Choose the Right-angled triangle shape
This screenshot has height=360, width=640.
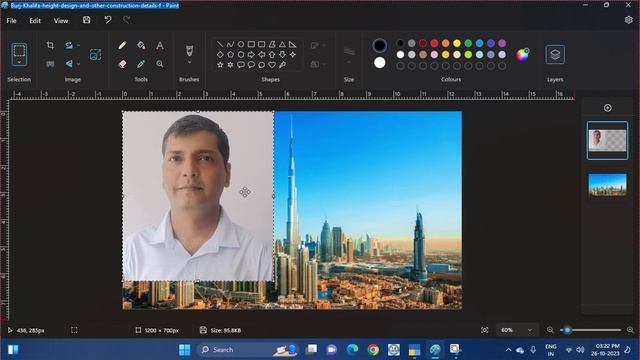pyautogui.click(x=293, y=44)
